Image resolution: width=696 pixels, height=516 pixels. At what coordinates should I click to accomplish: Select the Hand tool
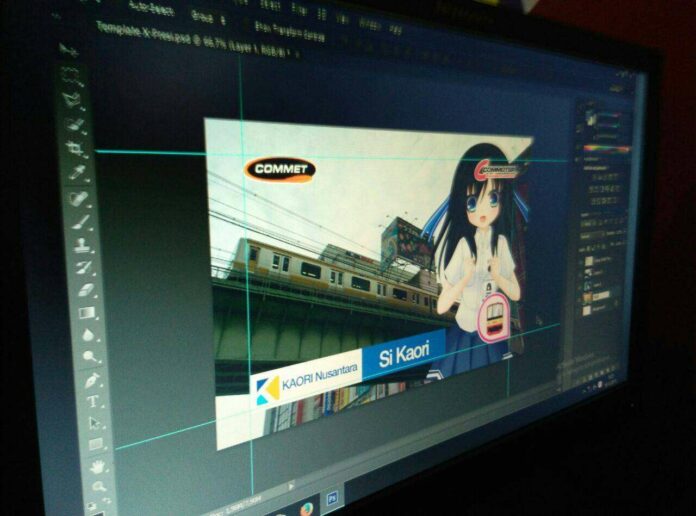[99, 466]
